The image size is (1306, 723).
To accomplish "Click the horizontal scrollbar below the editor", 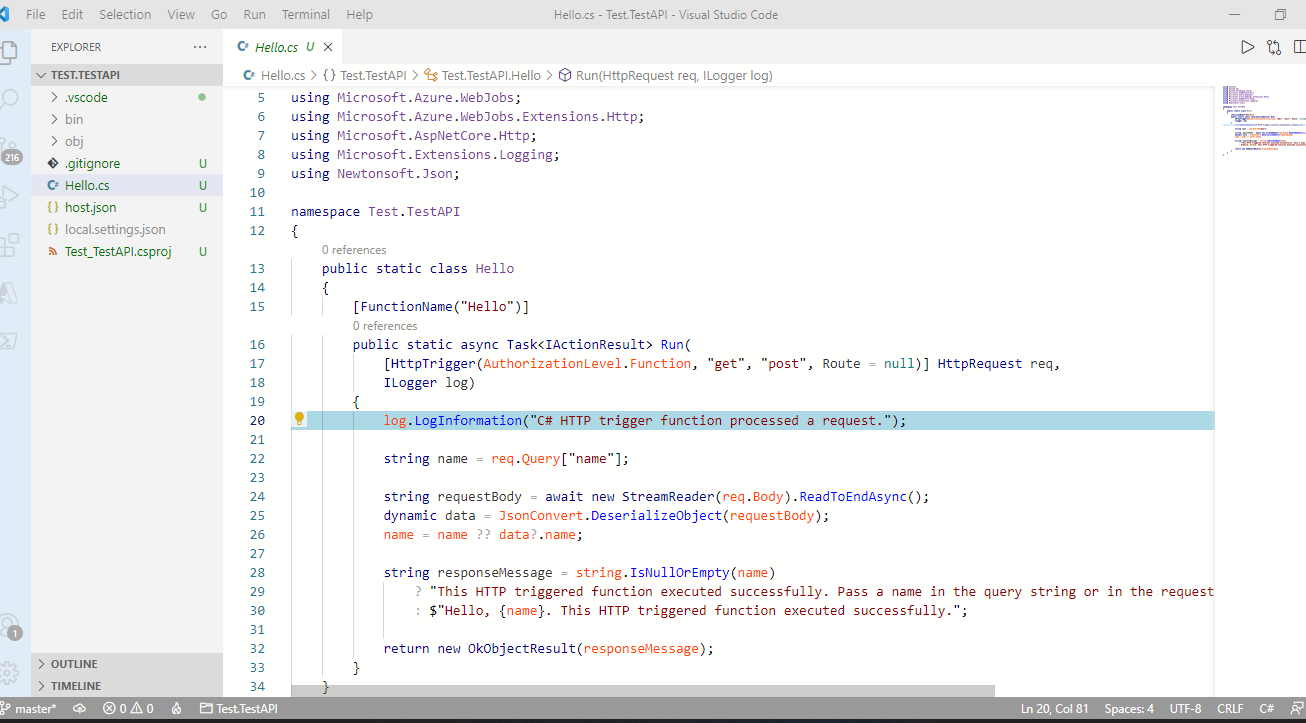I will tap(643, 691).
